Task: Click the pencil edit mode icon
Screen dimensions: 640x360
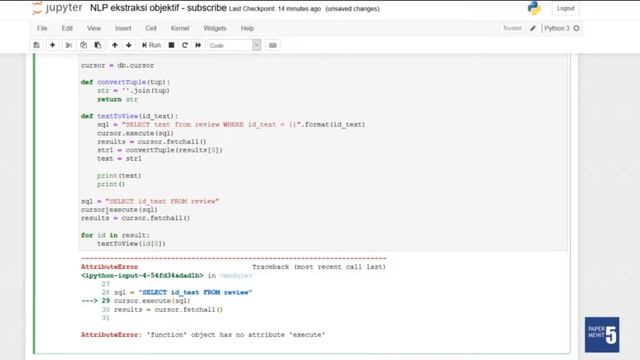Action: [x=533, y=28]
